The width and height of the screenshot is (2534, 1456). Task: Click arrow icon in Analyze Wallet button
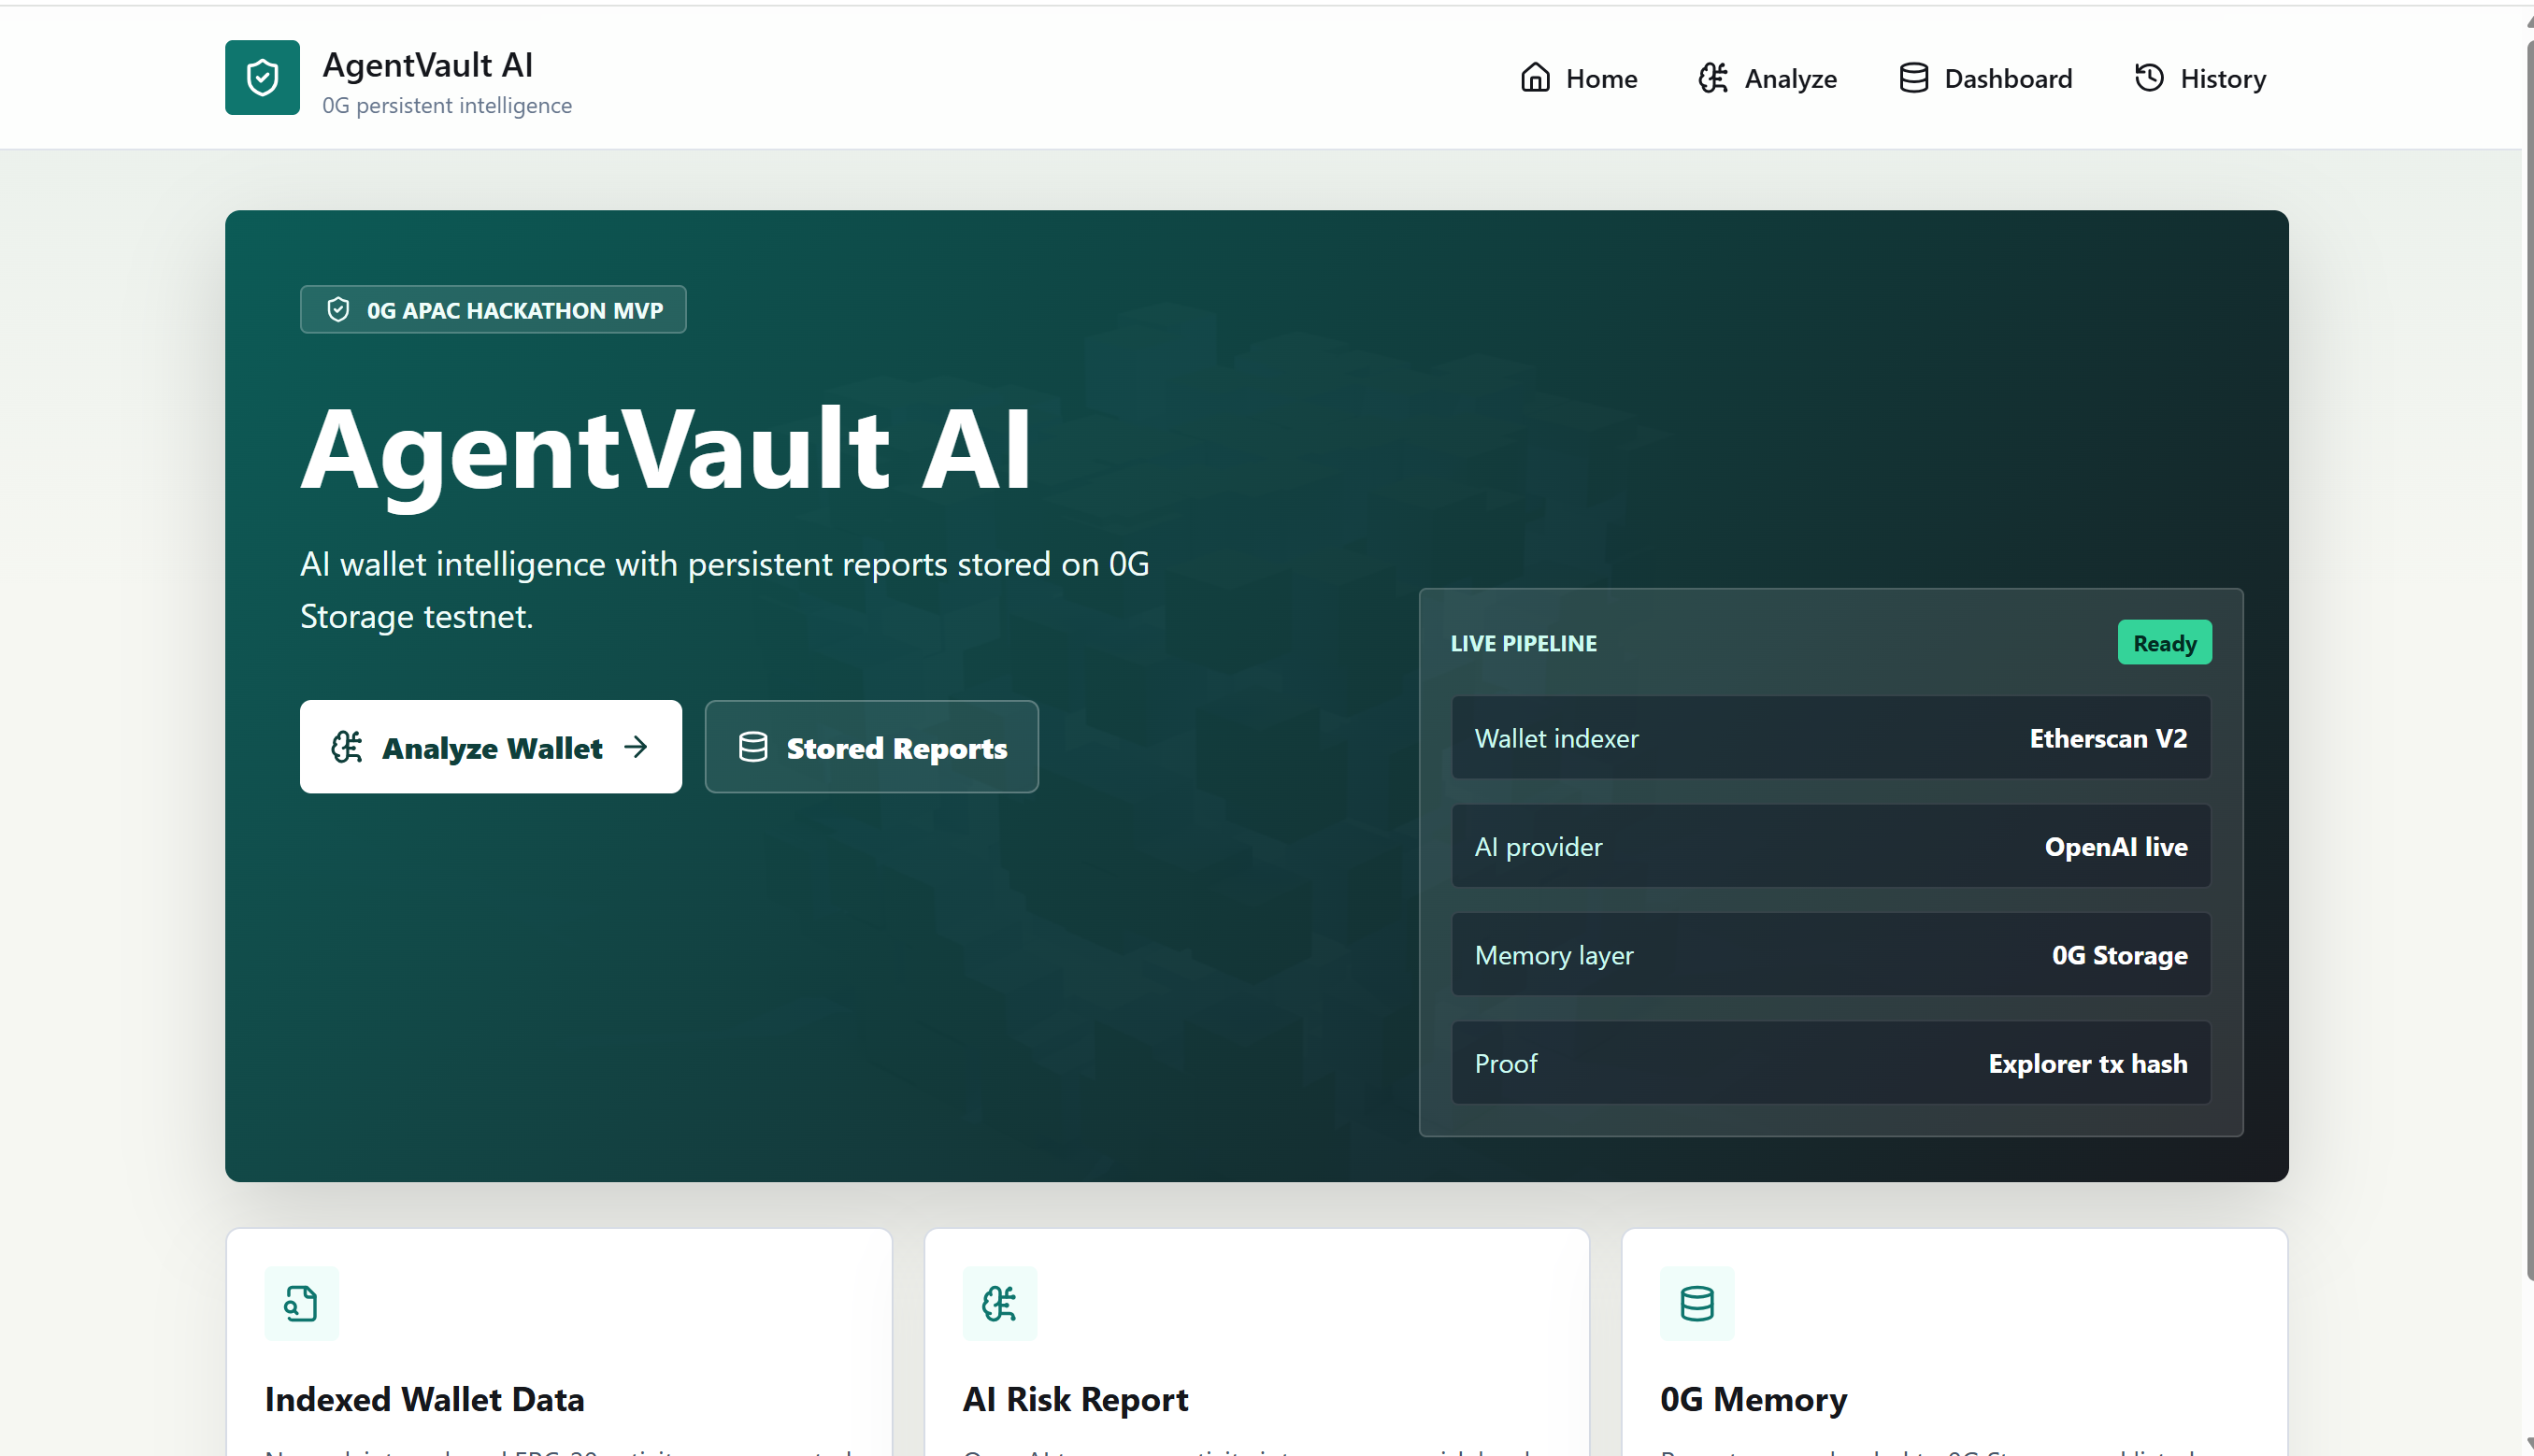(x=636, y=747)
